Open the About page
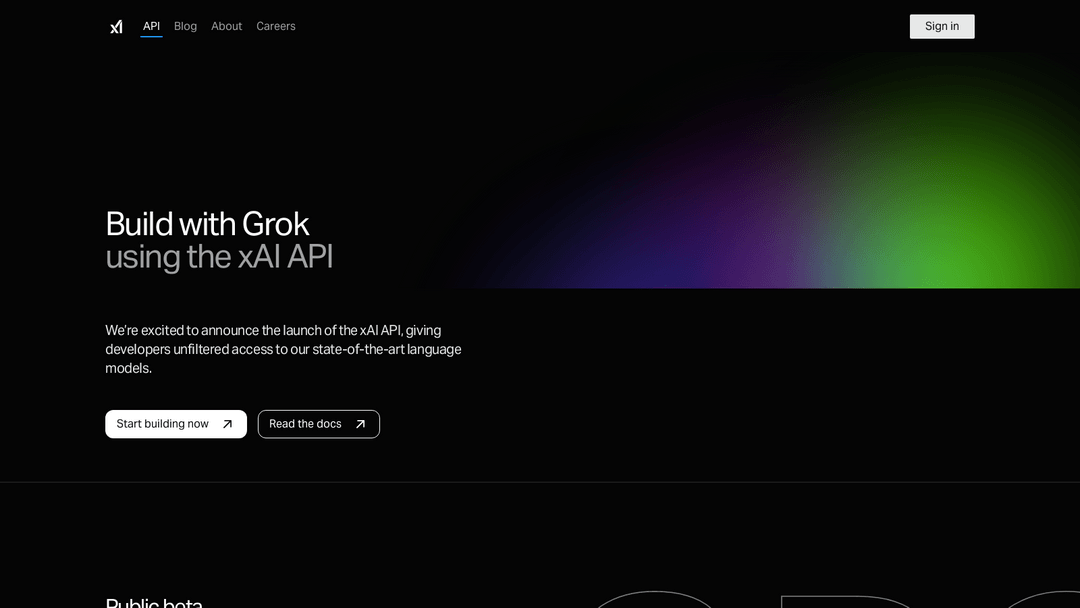Image resolution: width=1080 pixels, height=608 pixels. coord(227,26)
